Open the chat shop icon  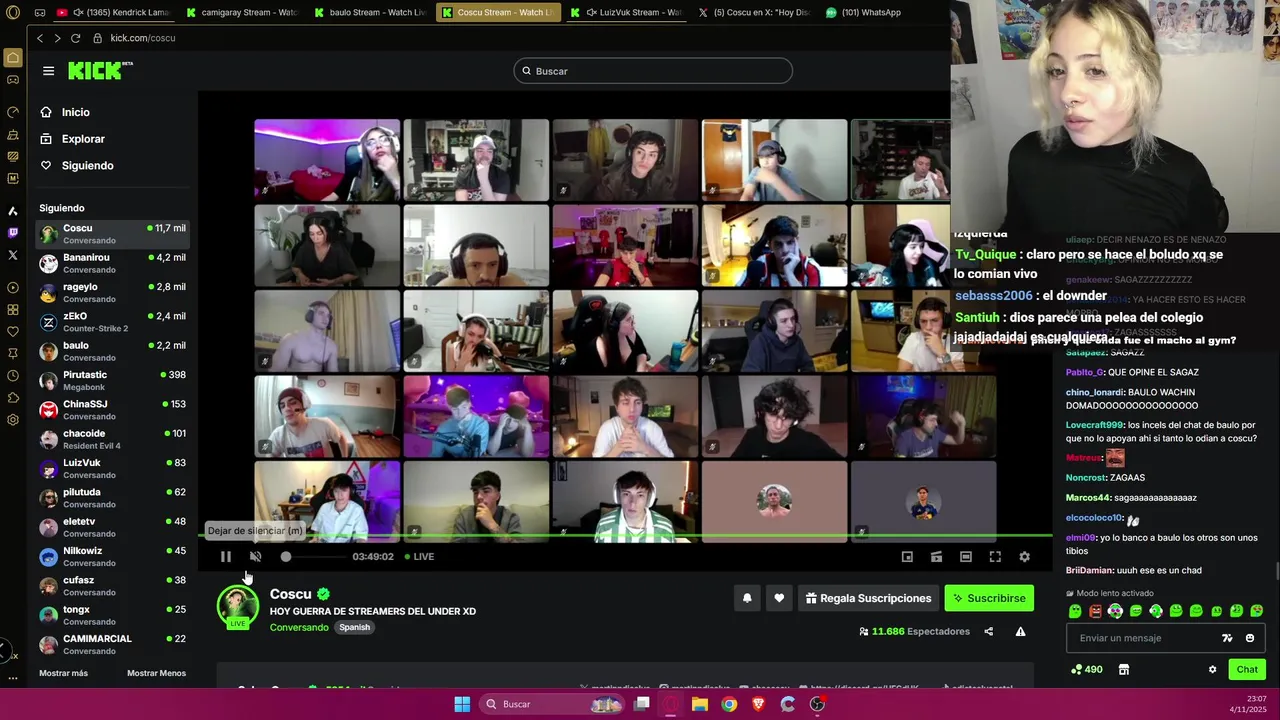pos(1124,670)
